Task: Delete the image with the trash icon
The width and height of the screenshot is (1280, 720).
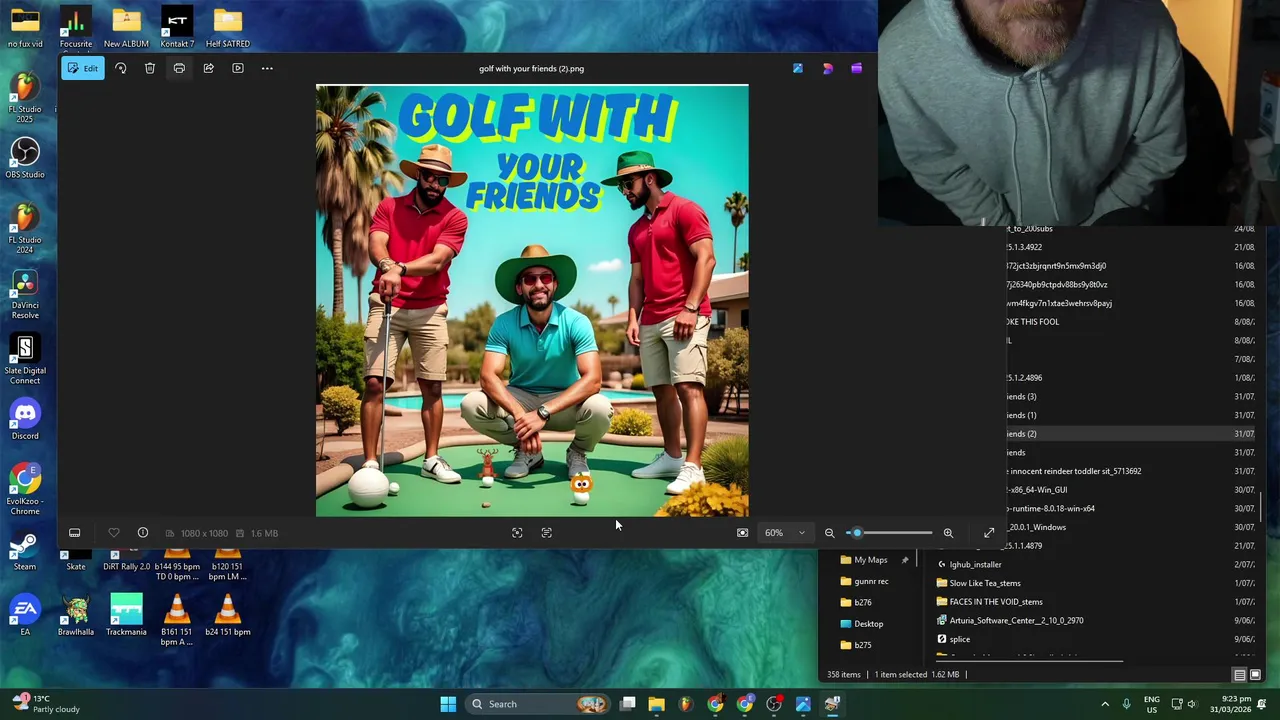Action: coord(150,68)
